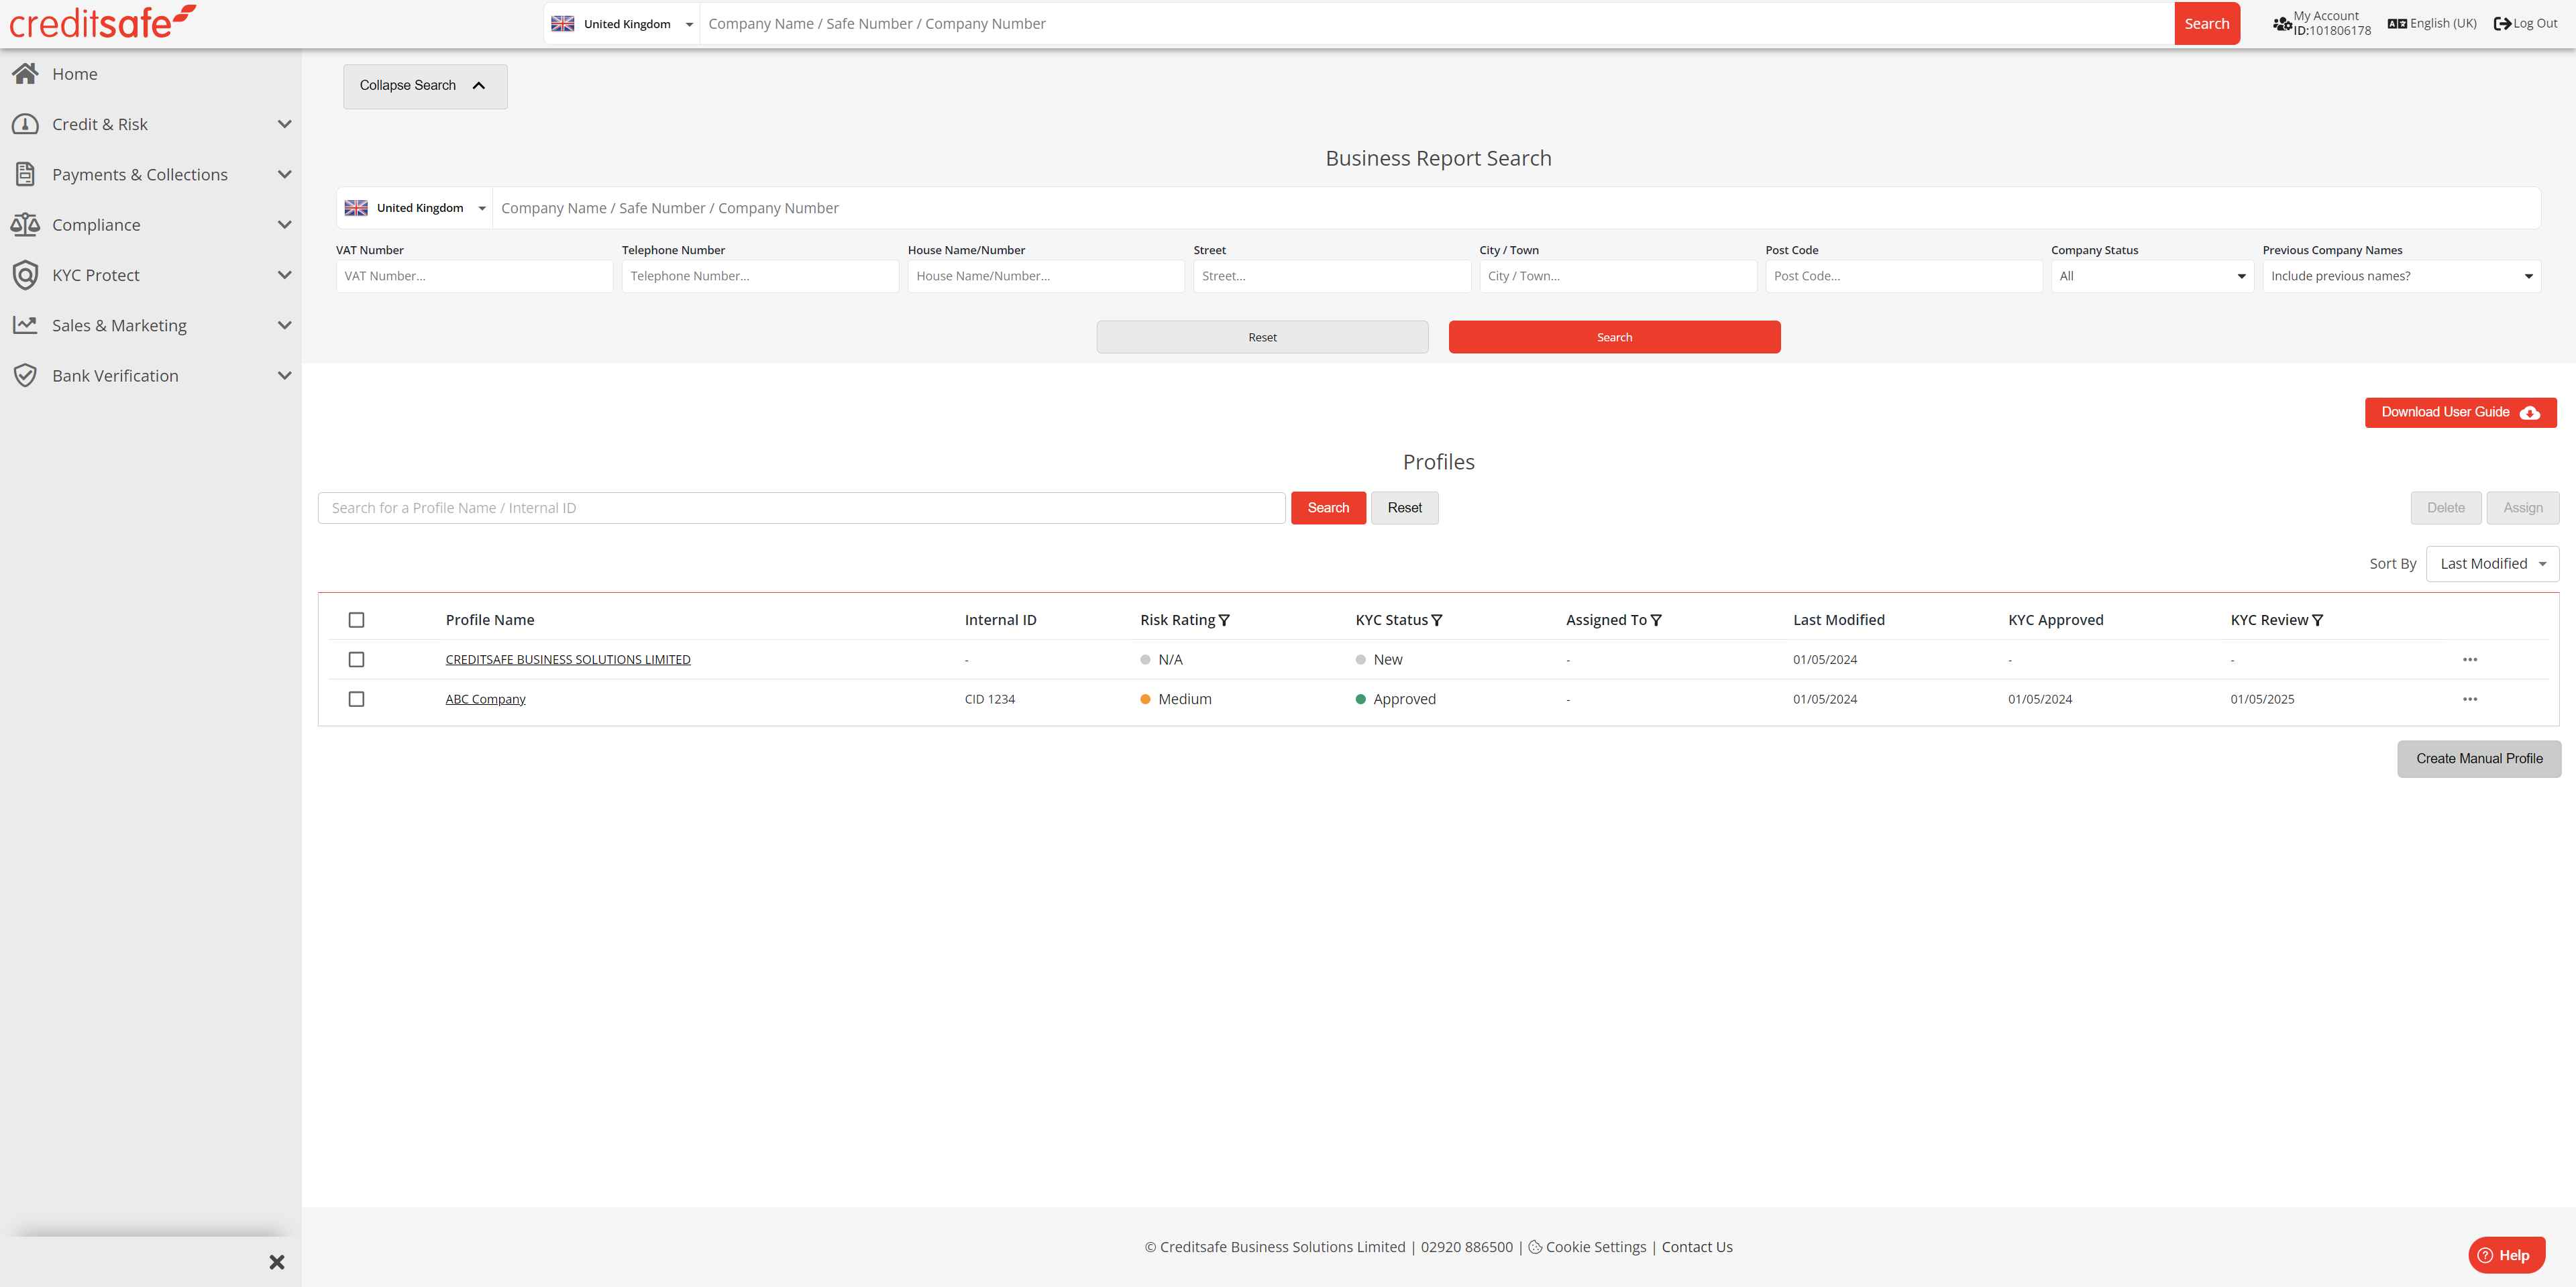Screen dimensions: 2576x1287
Task: Click the Risk Rating filter funnel icon
Action: (1224, 620)
